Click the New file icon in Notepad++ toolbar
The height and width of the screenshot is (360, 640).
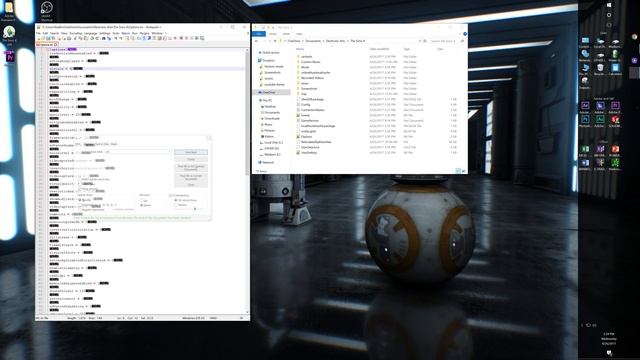[39, 38]
